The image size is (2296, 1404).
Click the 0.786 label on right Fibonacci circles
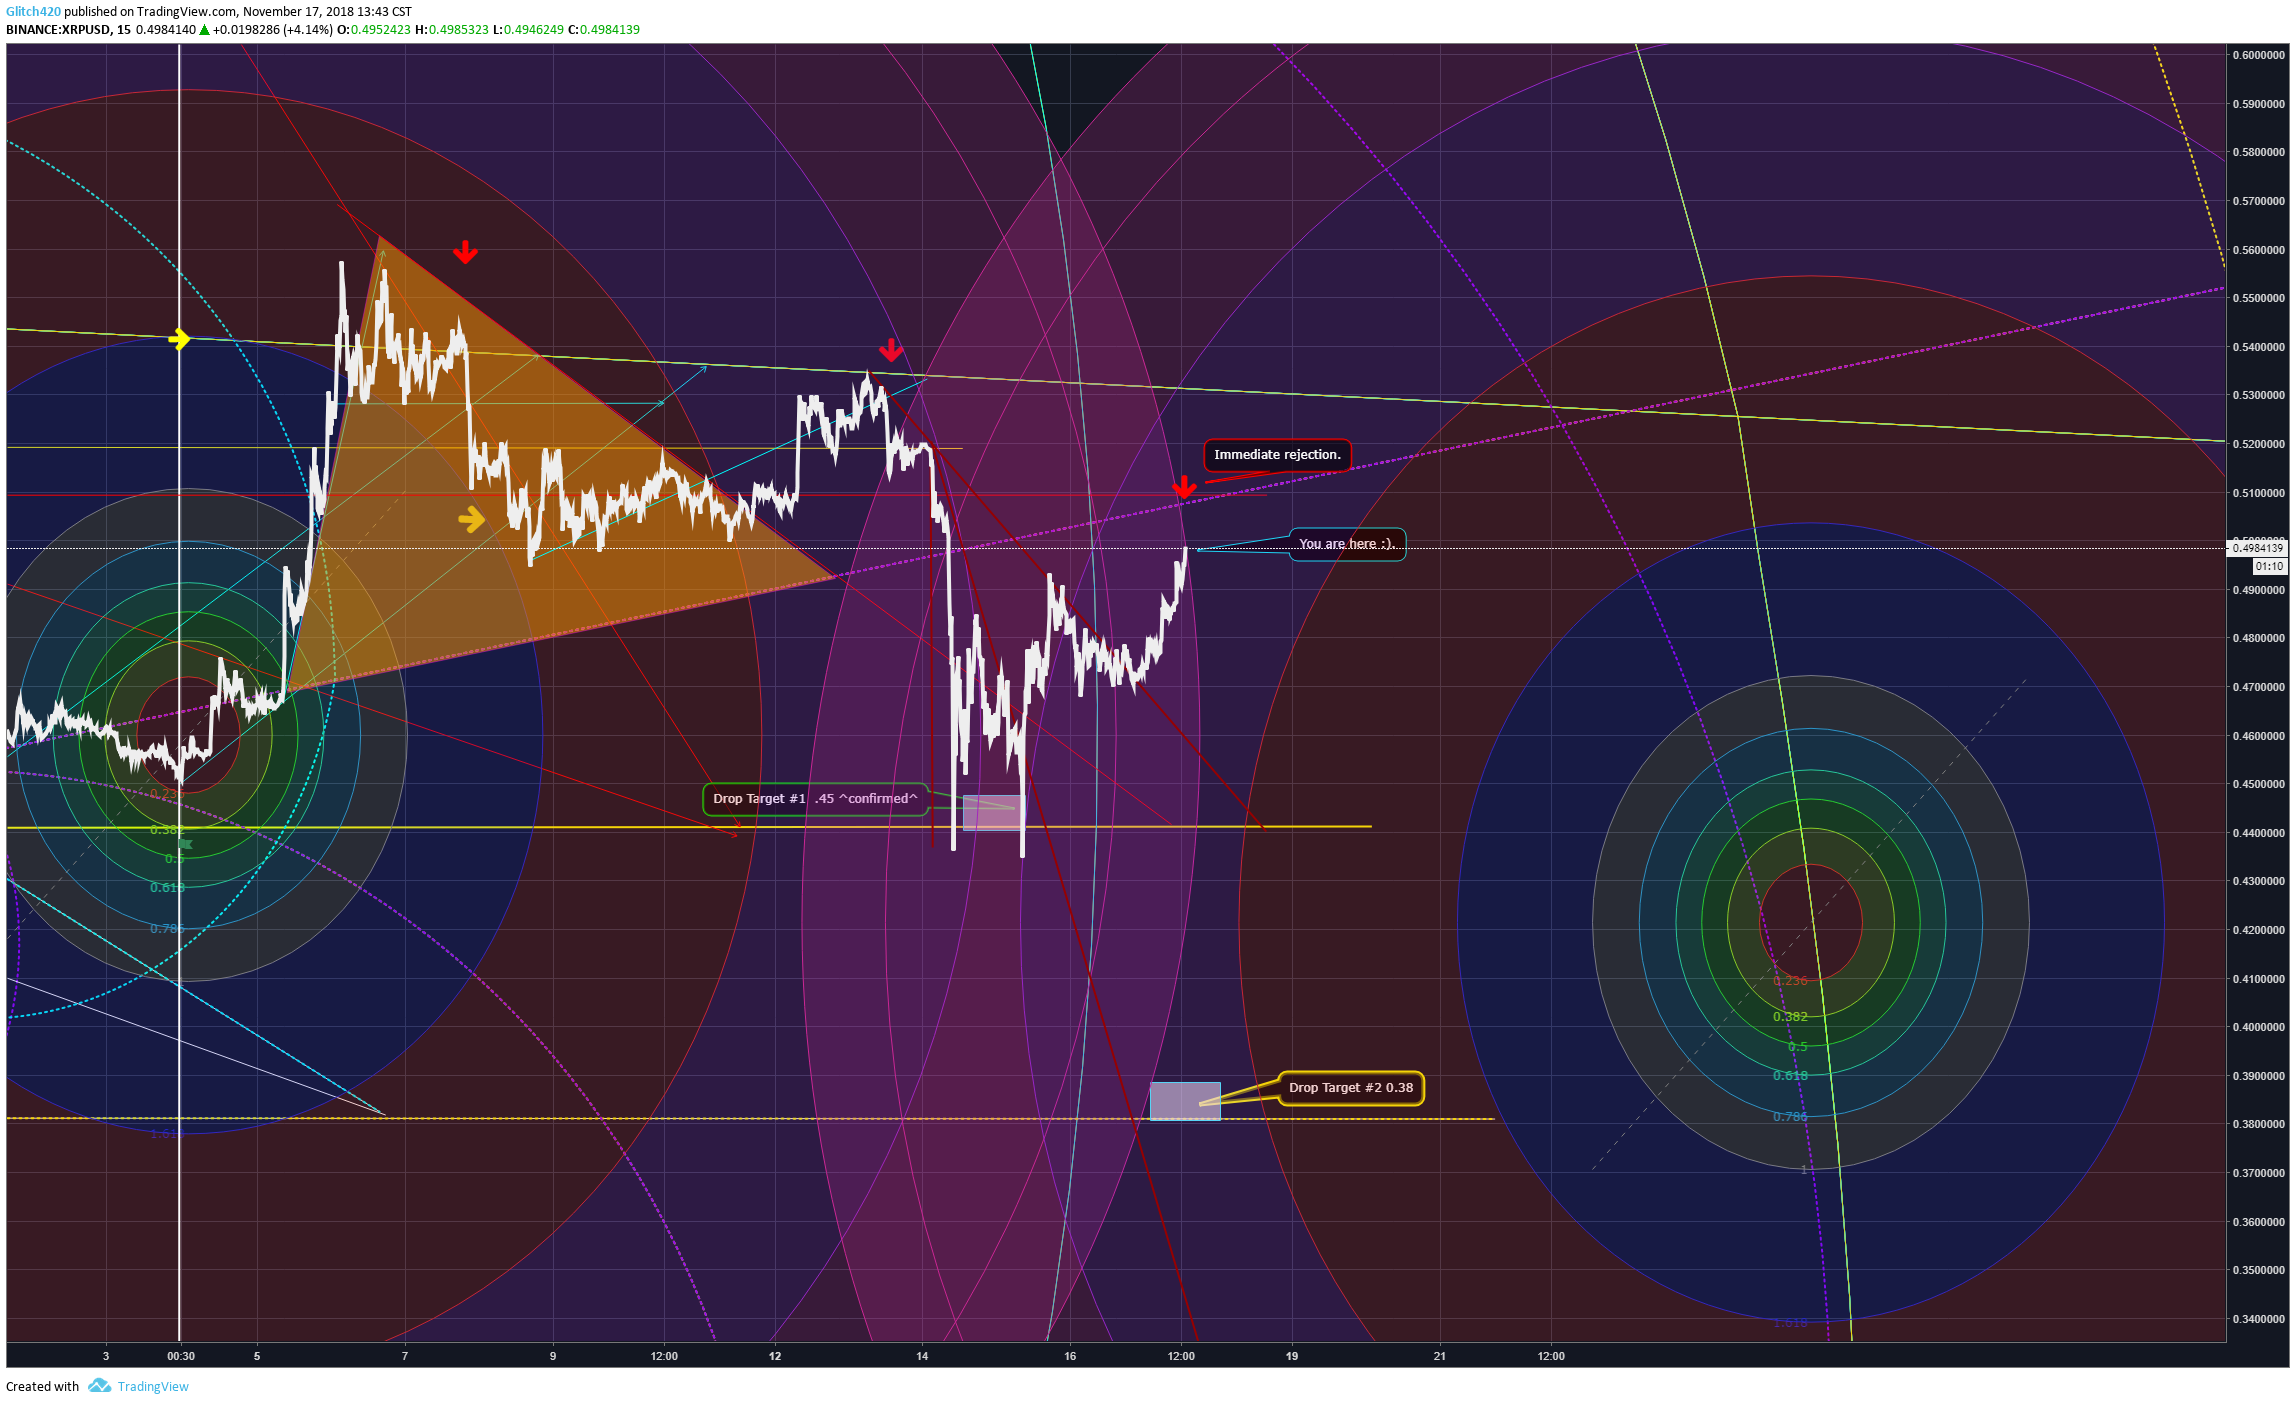coord(1790,1116)
